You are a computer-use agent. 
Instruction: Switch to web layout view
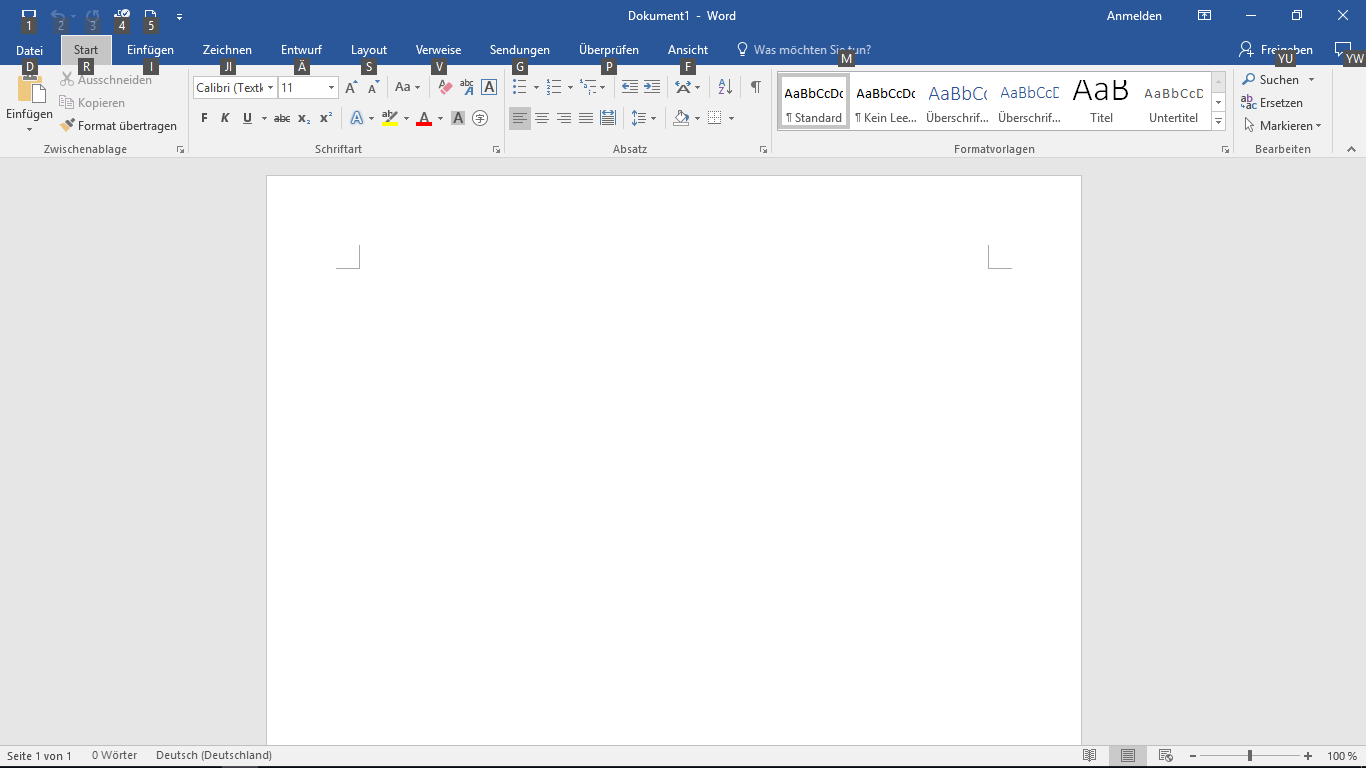(x=1166, y=756)
